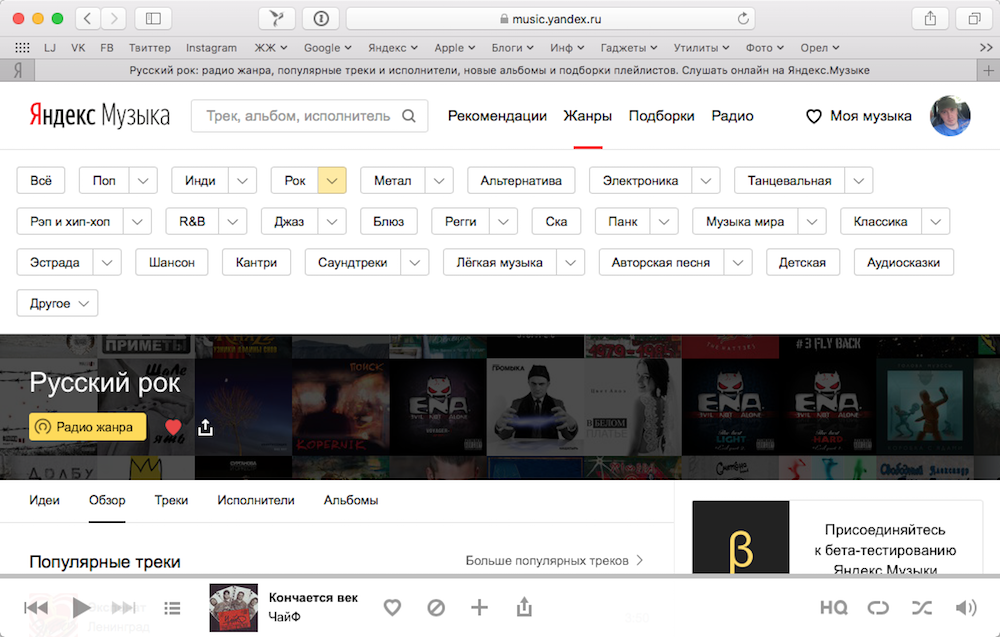Open the Apple bookmarks folder
Screen dimensions: 1000x637
(454, 48)
